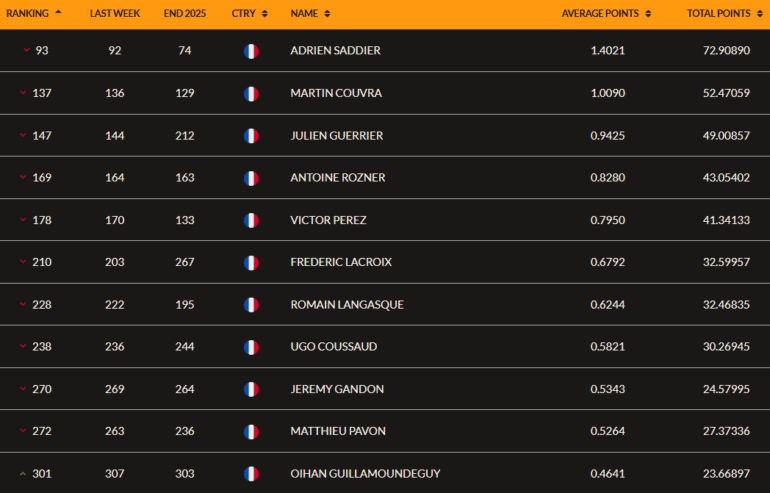This screenshot has height=493, width=770.
Task: Select Oihan Guillamoundeguy player name
Action: pos(365,474)
